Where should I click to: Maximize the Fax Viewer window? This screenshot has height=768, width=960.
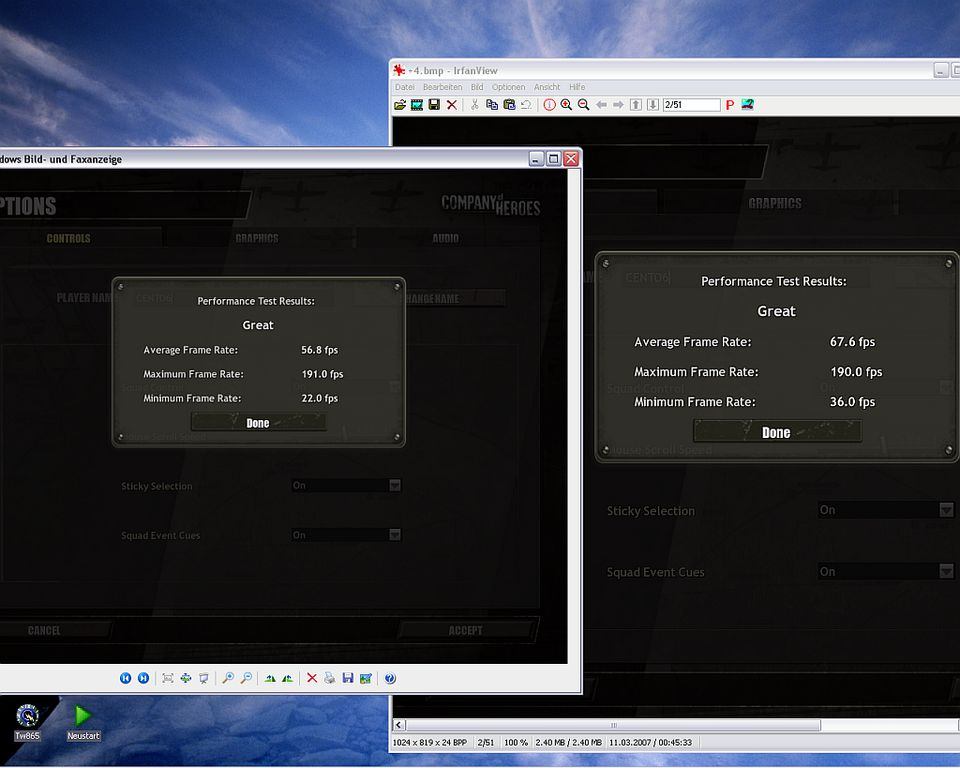pos(553,159)
